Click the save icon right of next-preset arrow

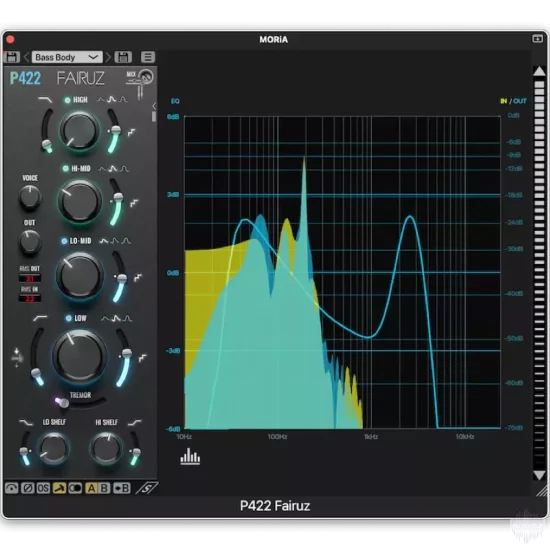tap(123, 57)
